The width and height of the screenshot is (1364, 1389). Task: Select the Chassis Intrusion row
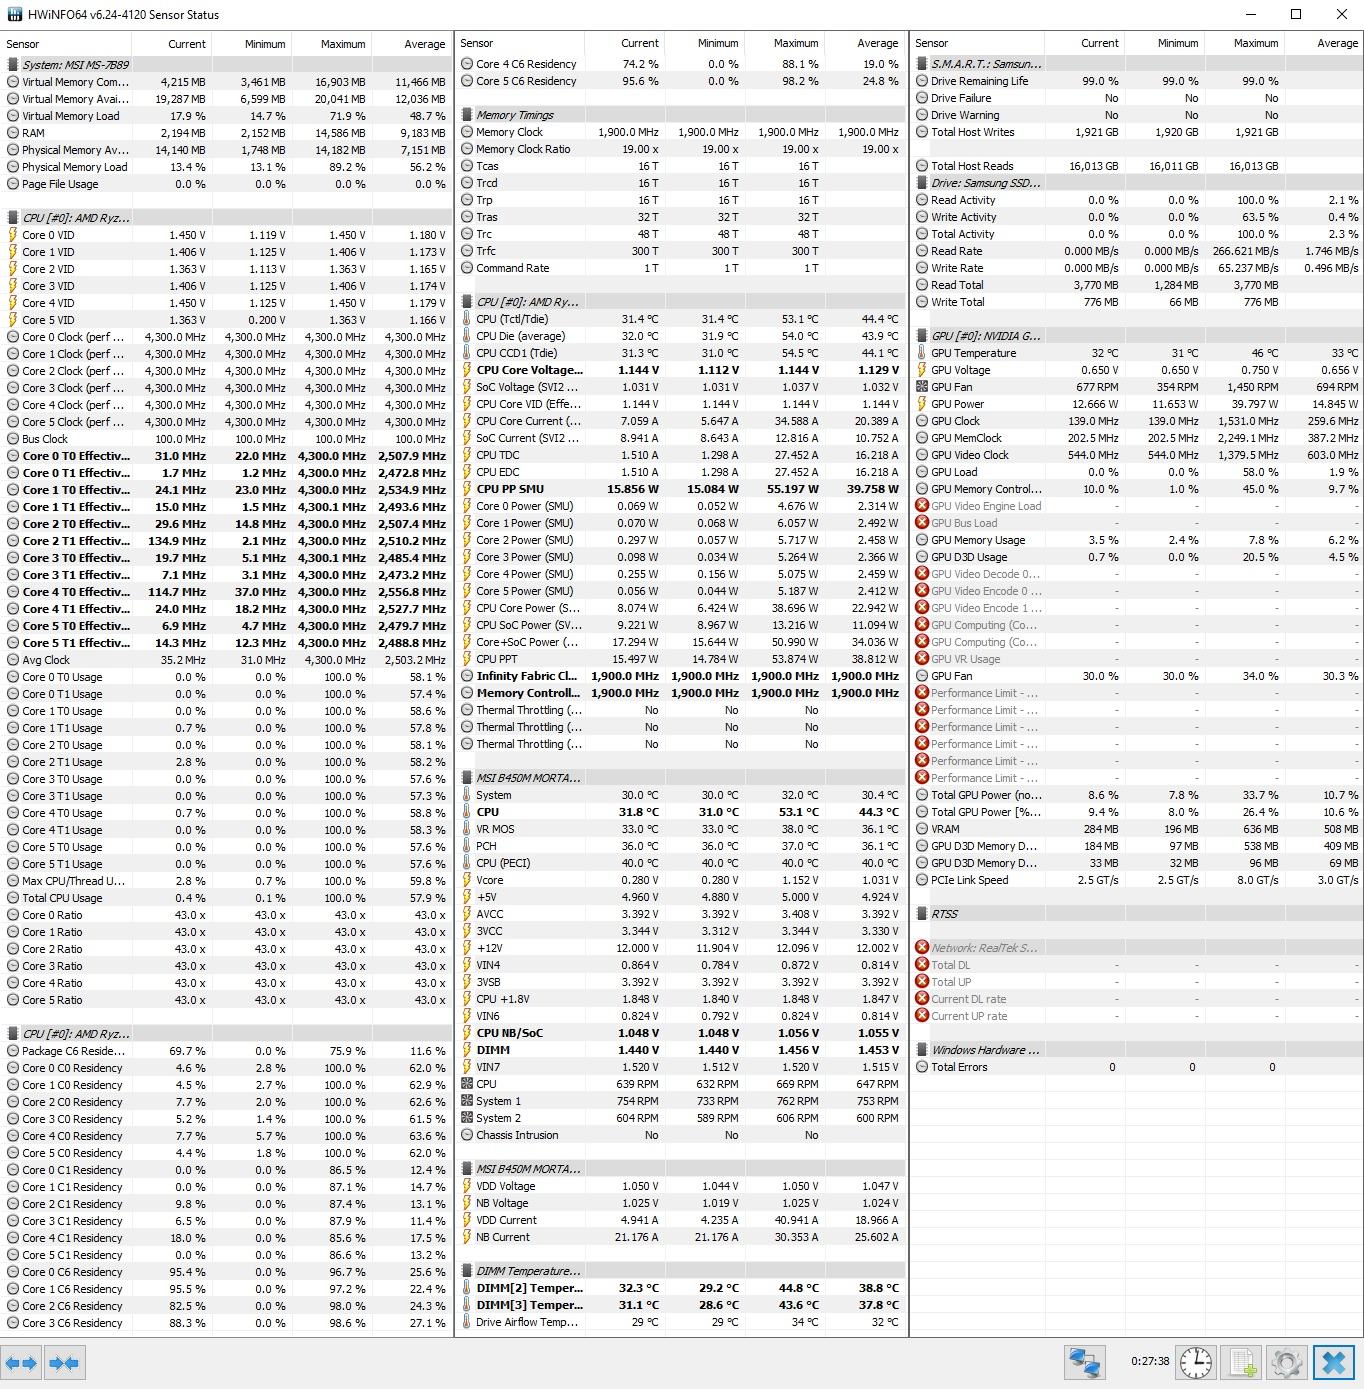point(681,1135)
